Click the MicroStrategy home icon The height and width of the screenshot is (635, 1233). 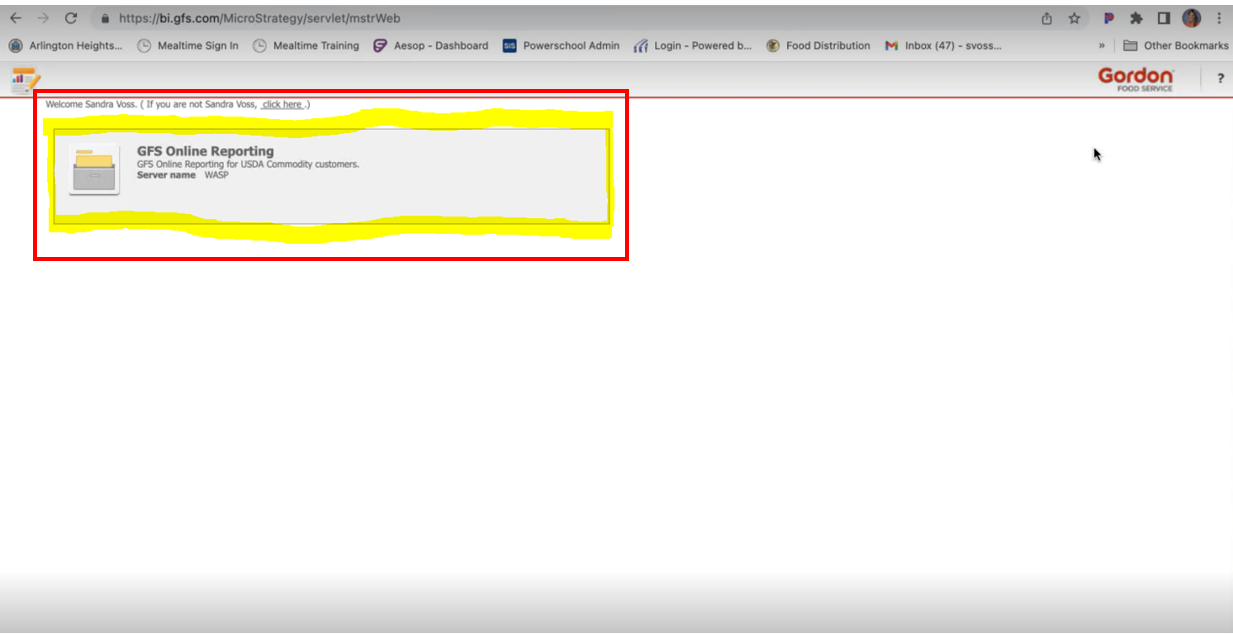click(x=25, y=80)
